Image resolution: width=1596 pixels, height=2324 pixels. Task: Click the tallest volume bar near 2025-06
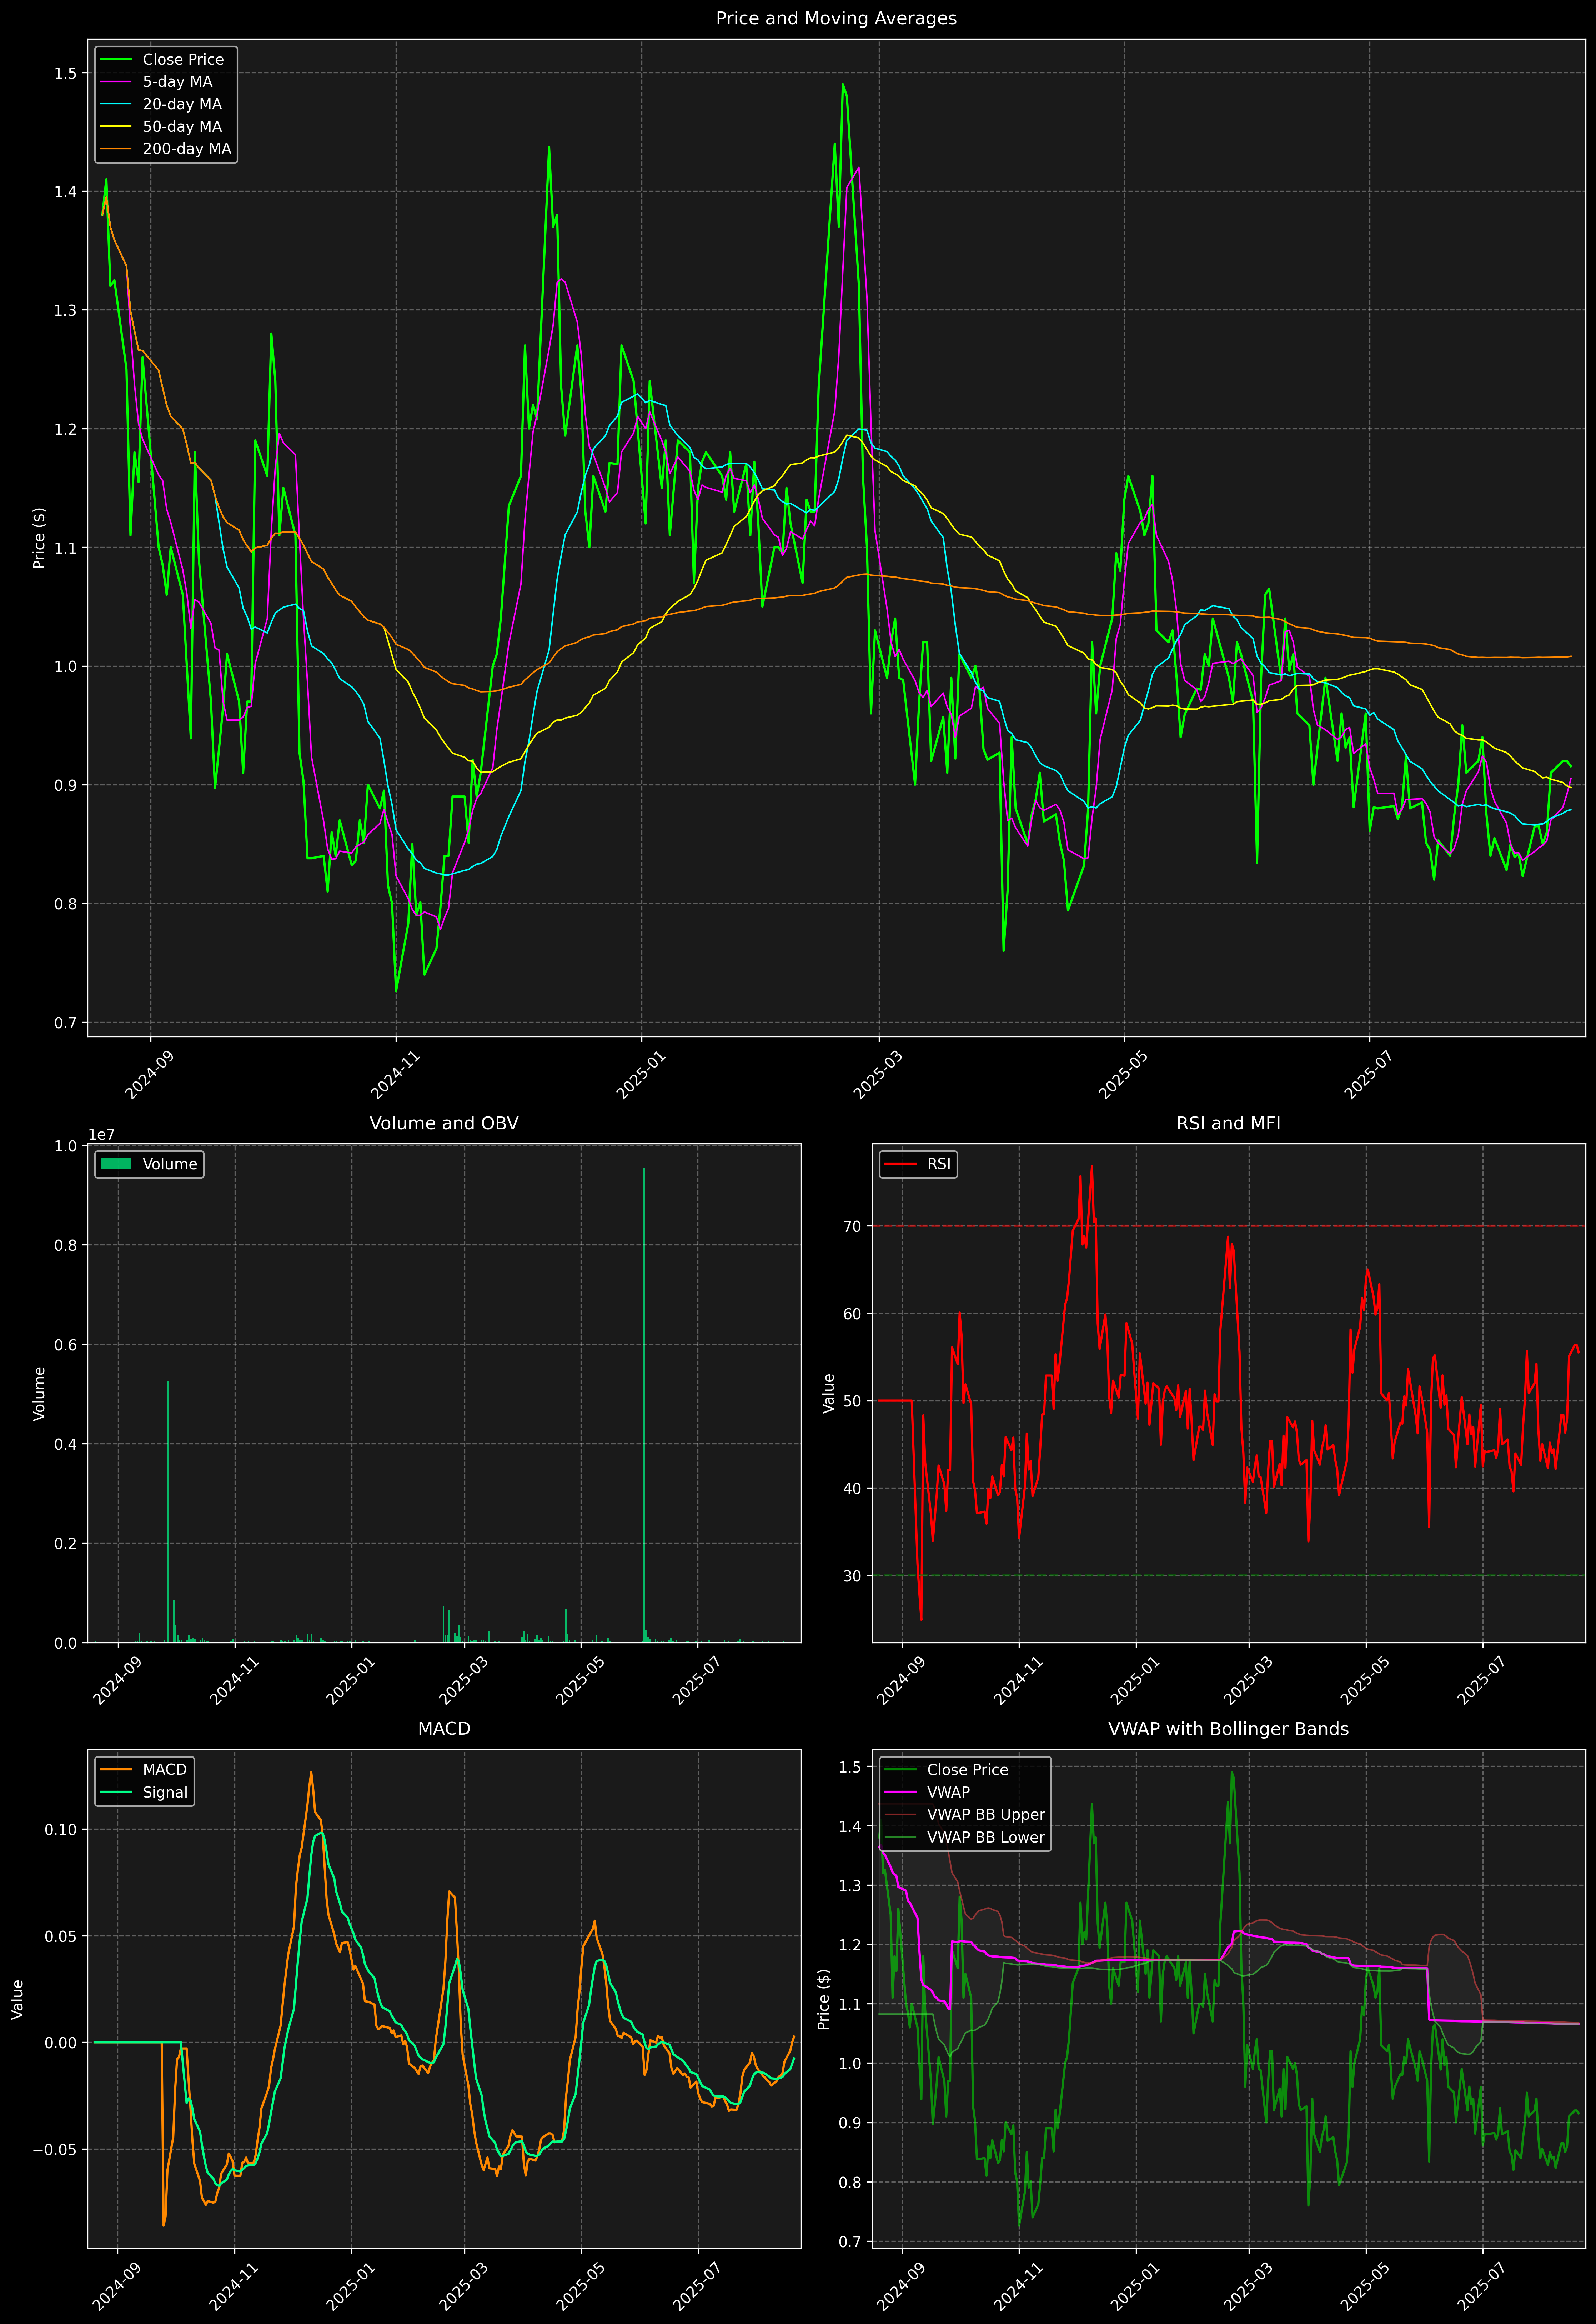(644, 1400)
